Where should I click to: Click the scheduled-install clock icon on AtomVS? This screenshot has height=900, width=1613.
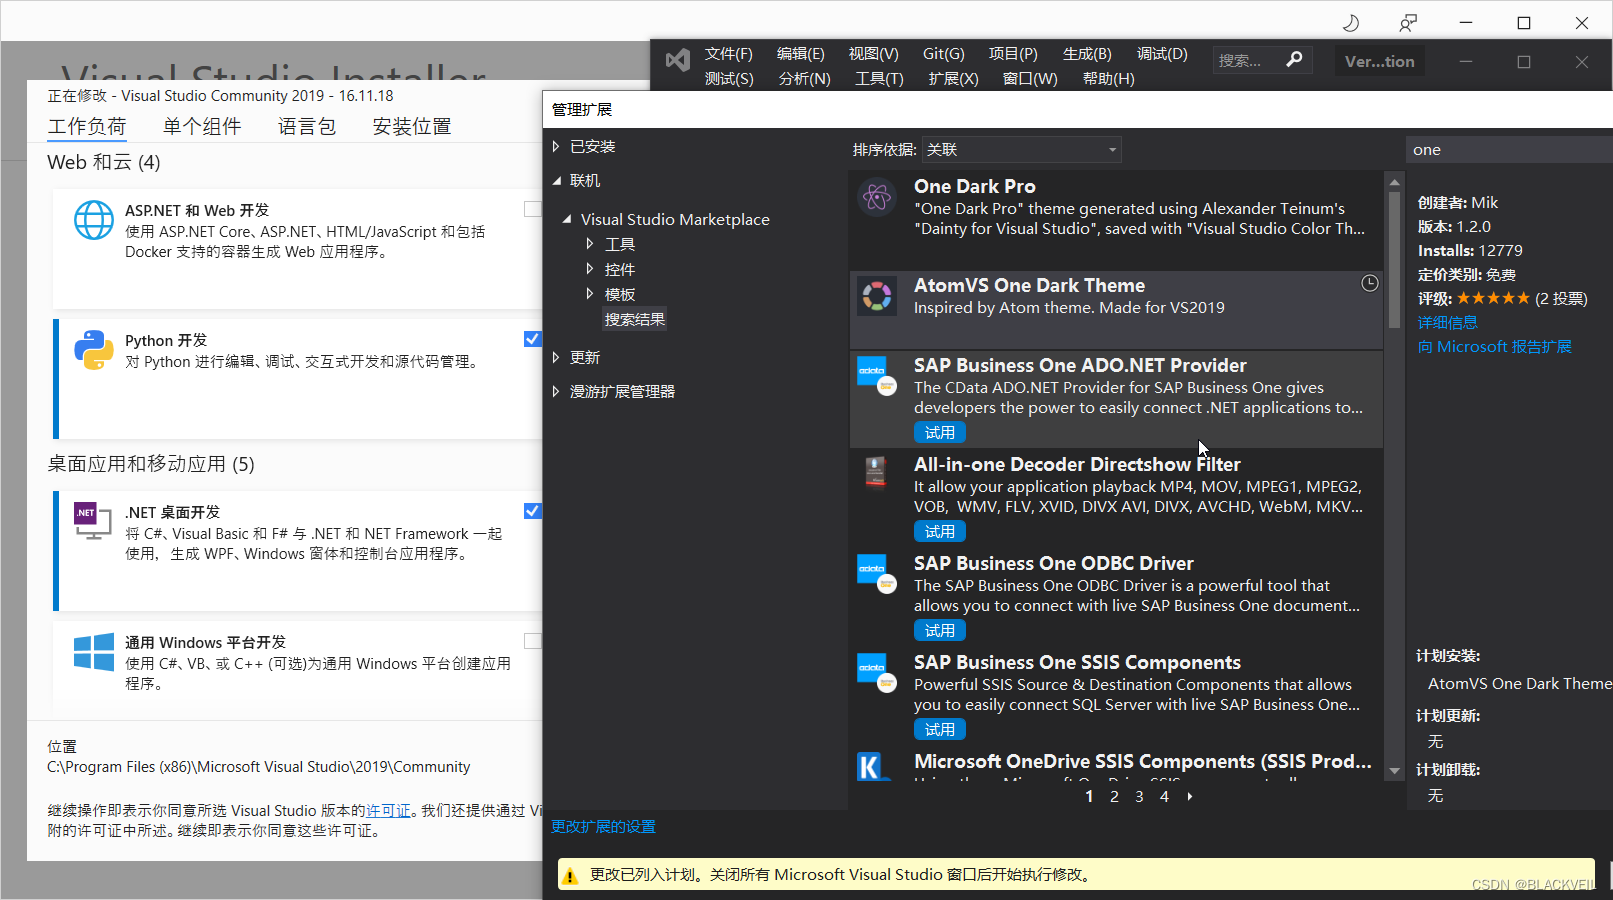pyautogui.click(x=1370, y=283)
